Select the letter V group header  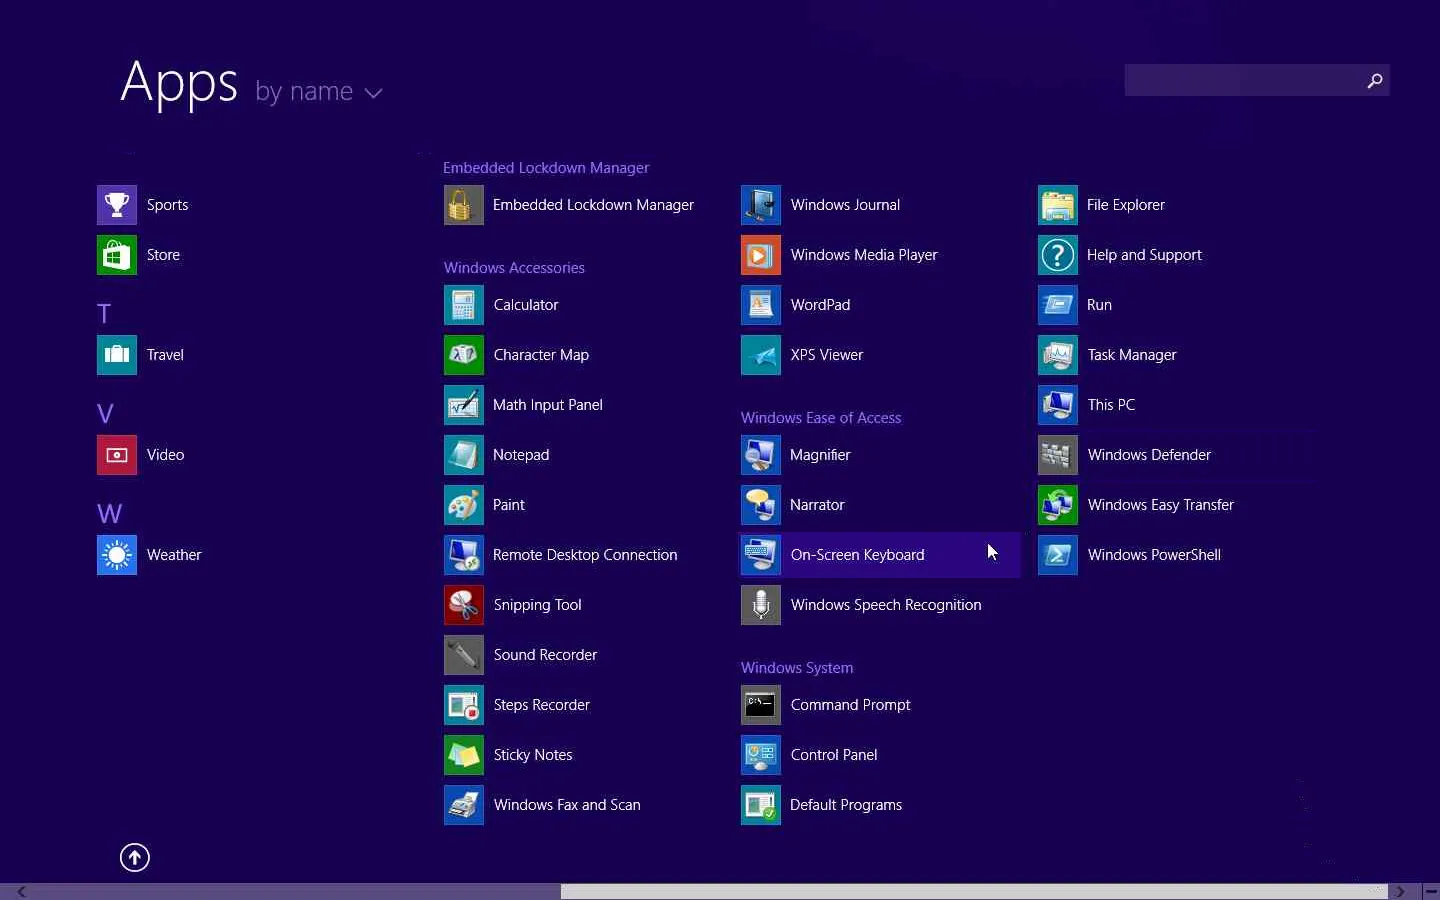(105, 414)
